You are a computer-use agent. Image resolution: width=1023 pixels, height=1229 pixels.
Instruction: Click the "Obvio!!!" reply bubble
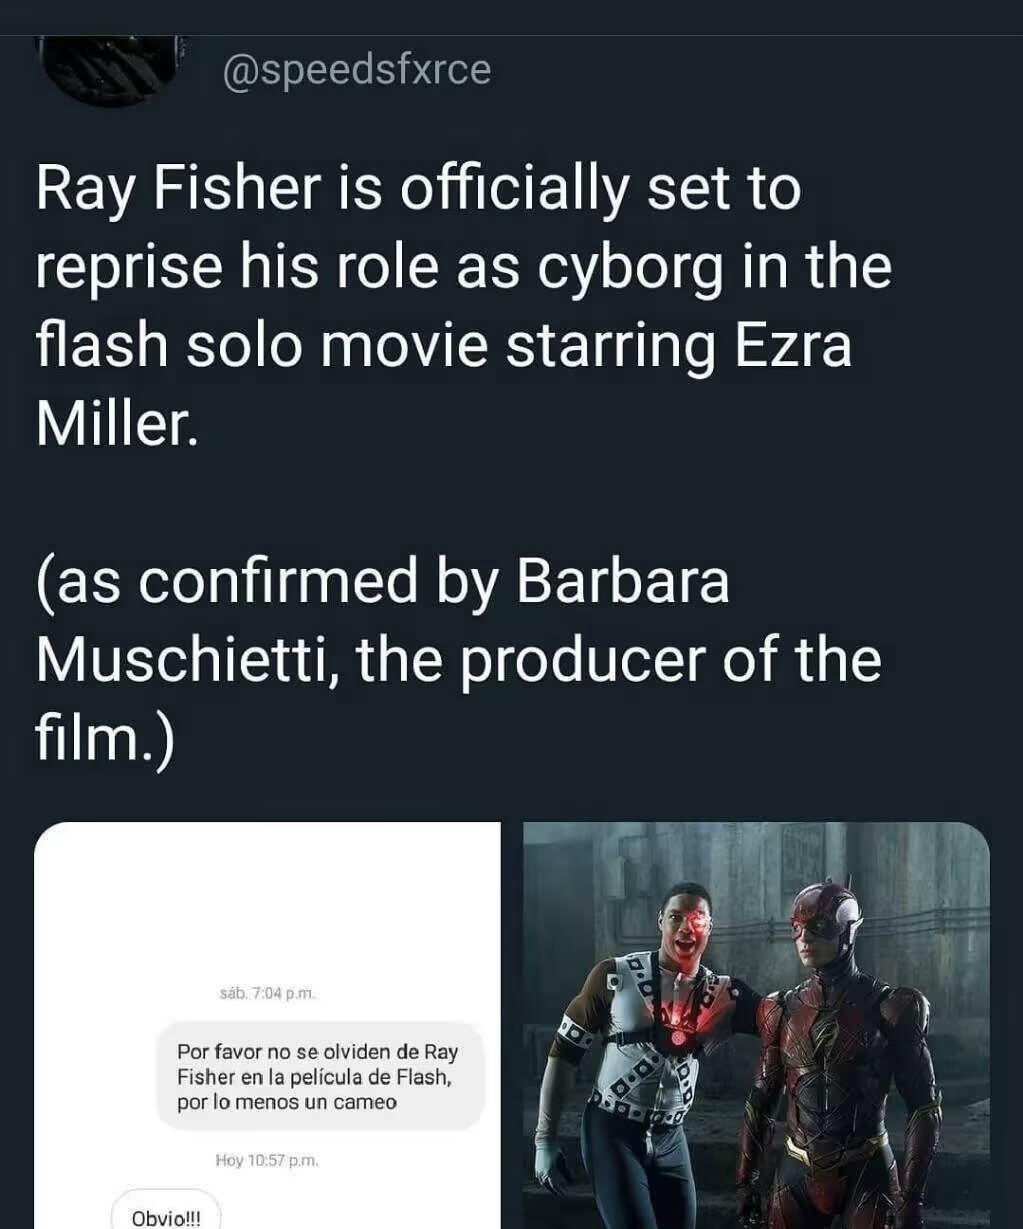166,1216
